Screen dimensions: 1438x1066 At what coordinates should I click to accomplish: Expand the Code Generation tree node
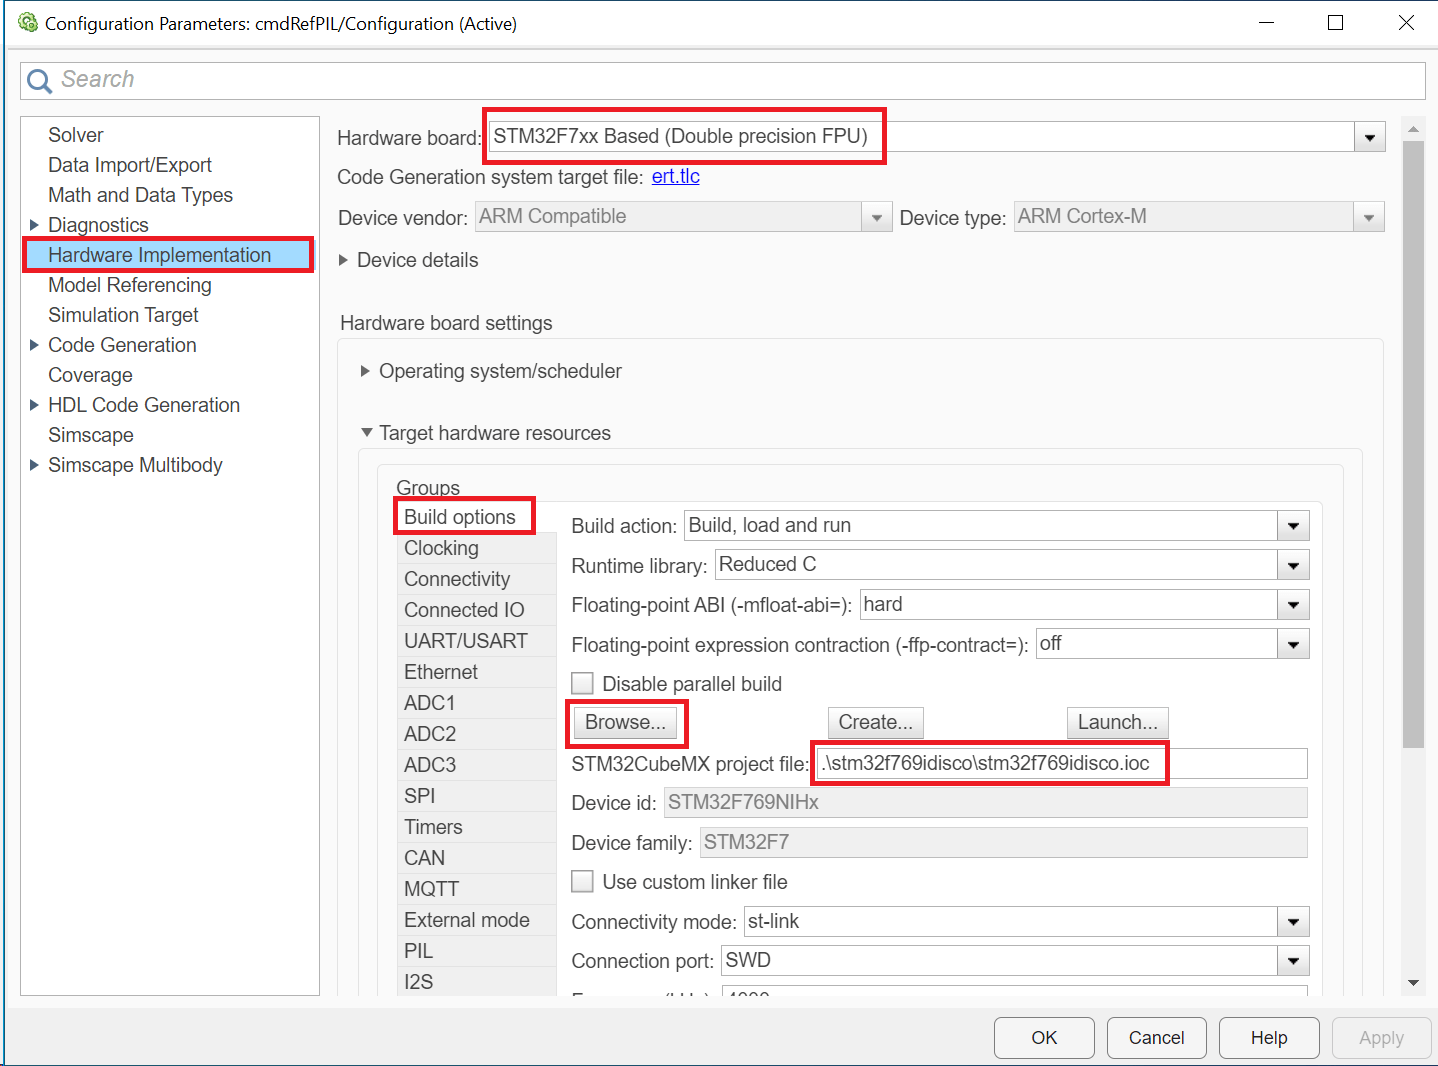point(35,345)
